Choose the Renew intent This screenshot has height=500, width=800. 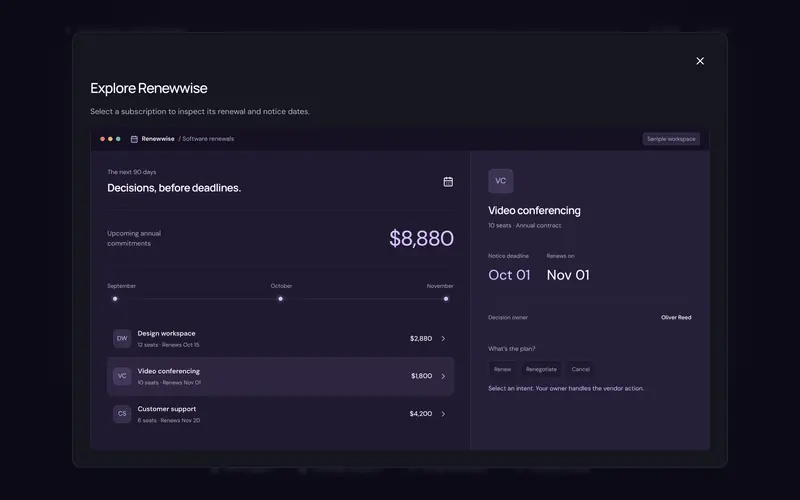pos(502,369)
